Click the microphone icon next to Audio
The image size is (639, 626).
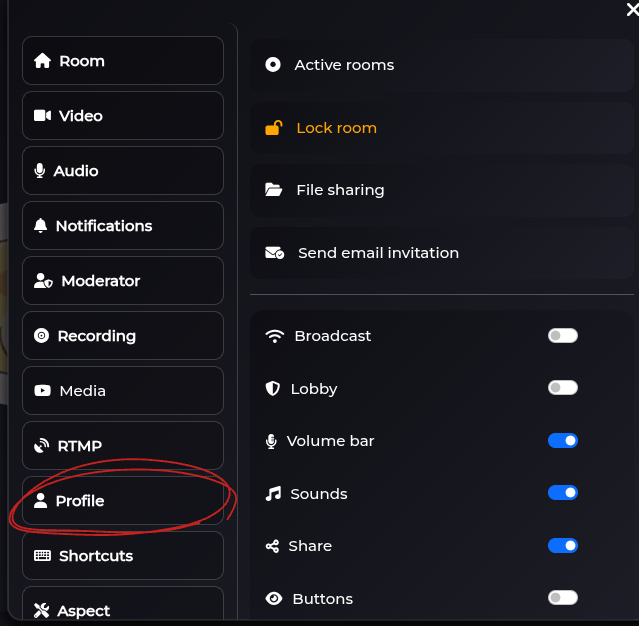click(x=40, y=171)
